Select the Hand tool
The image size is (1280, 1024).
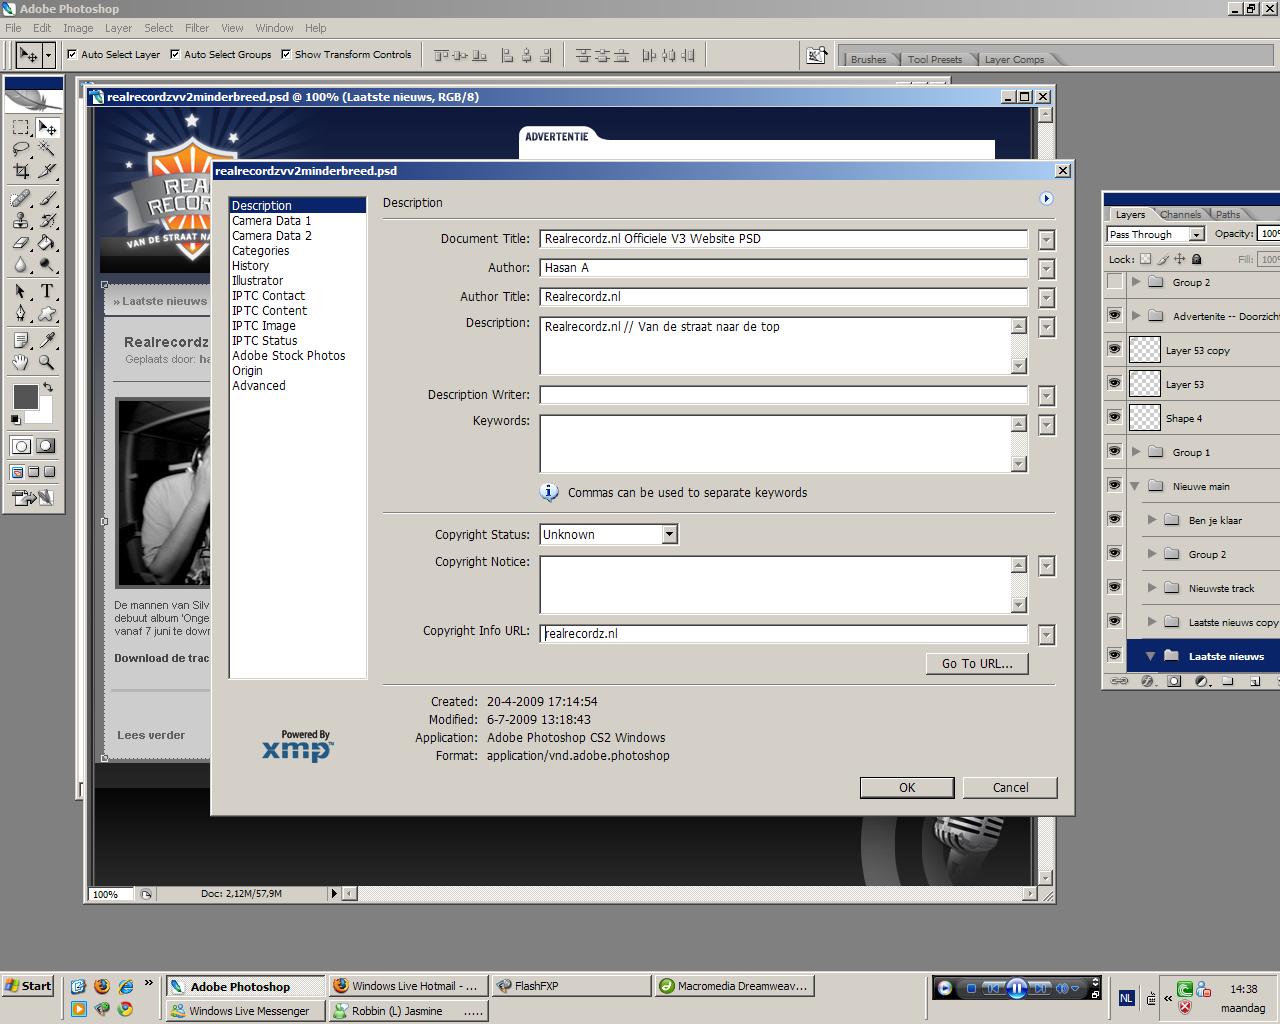click(21, 362)
